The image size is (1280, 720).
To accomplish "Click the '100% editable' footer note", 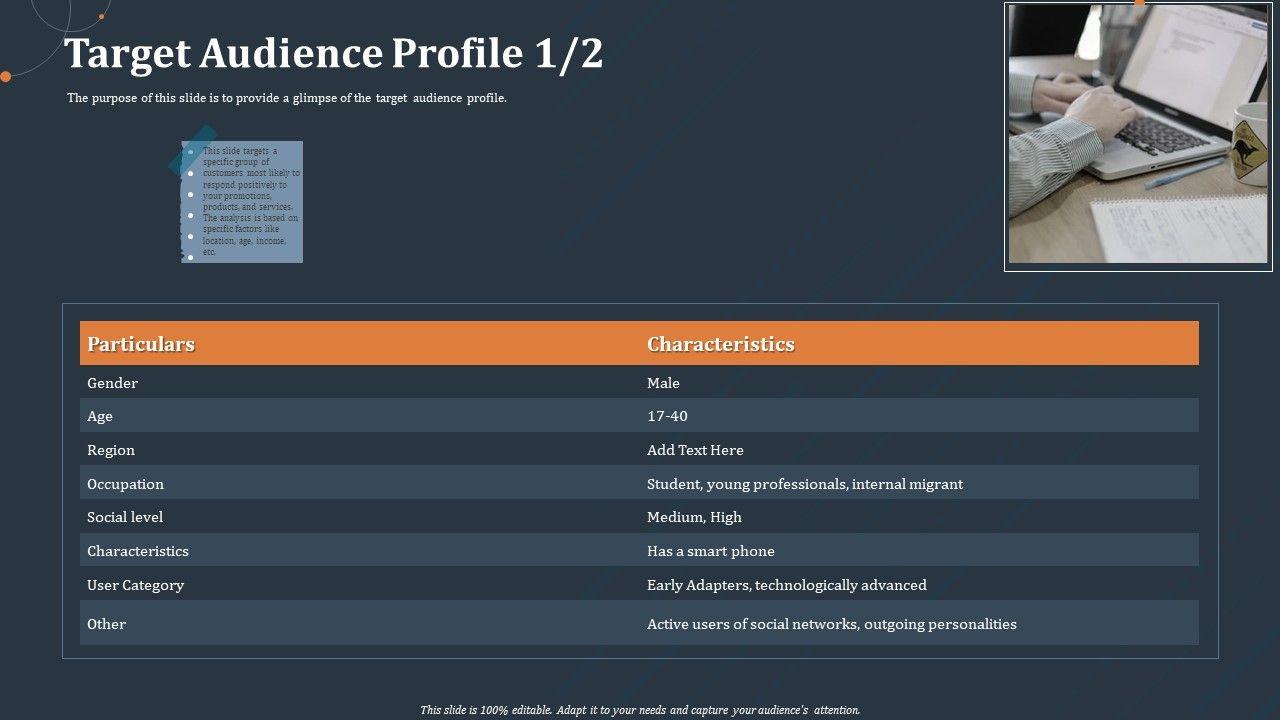I will pyautogui.click(x=640, y=710).
